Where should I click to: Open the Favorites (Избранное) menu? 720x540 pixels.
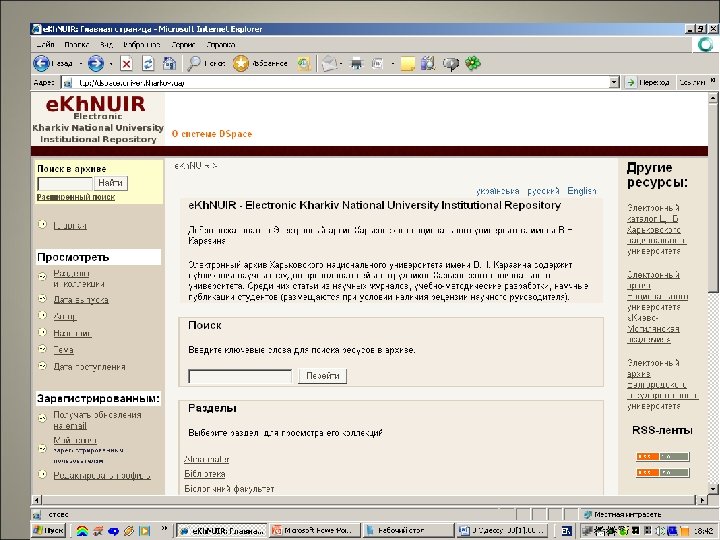pos(142,45)
